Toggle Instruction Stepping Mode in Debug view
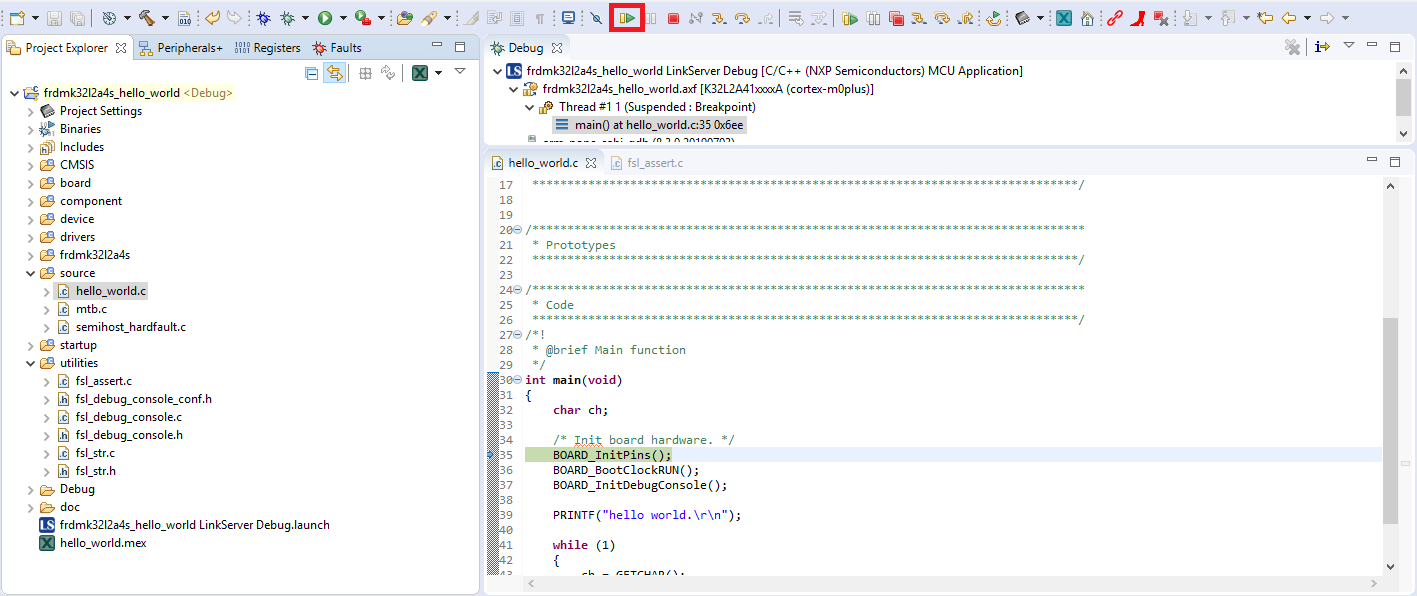Image resolution: width=1417 pixels, height=596 pixels. 1323,47
